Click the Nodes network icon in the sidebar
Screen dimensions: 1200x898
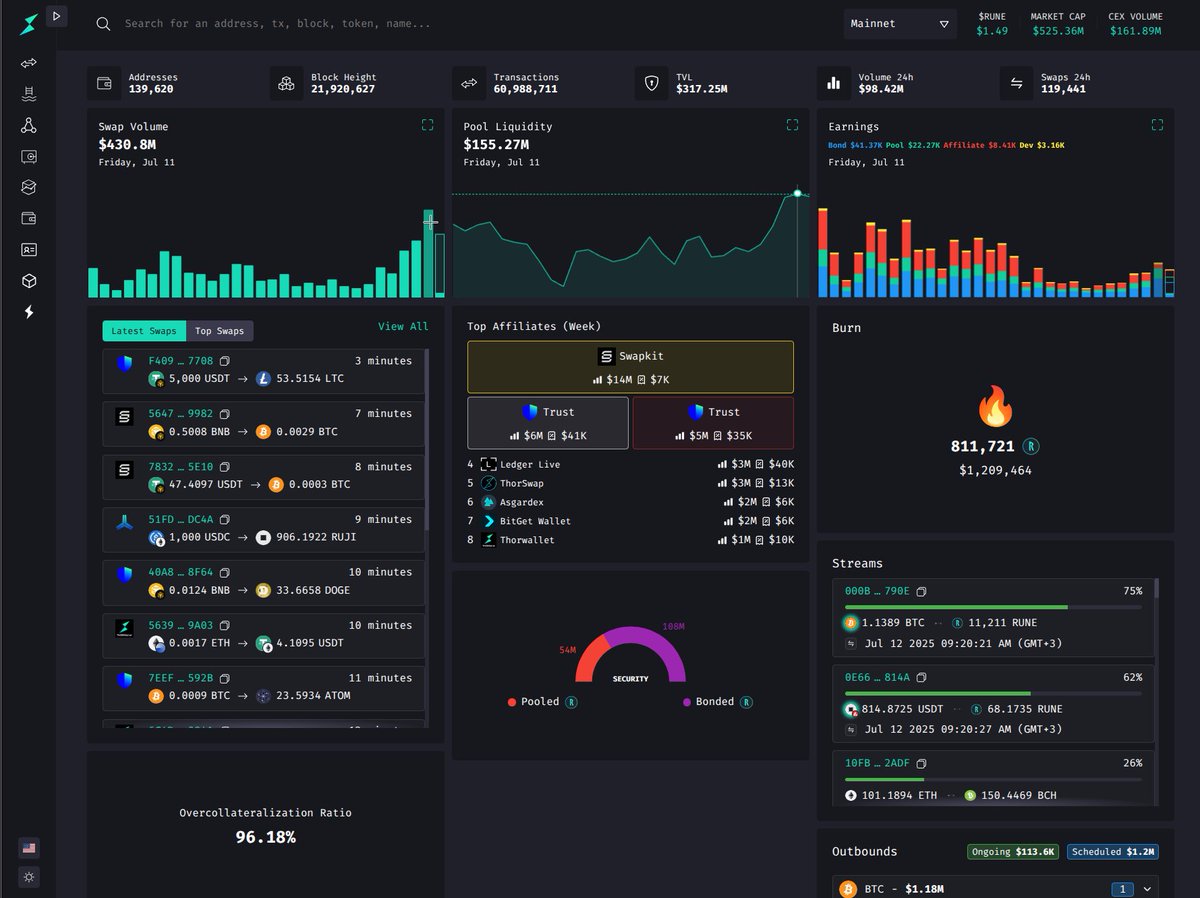pyautogui.click(x=28, y=125)
